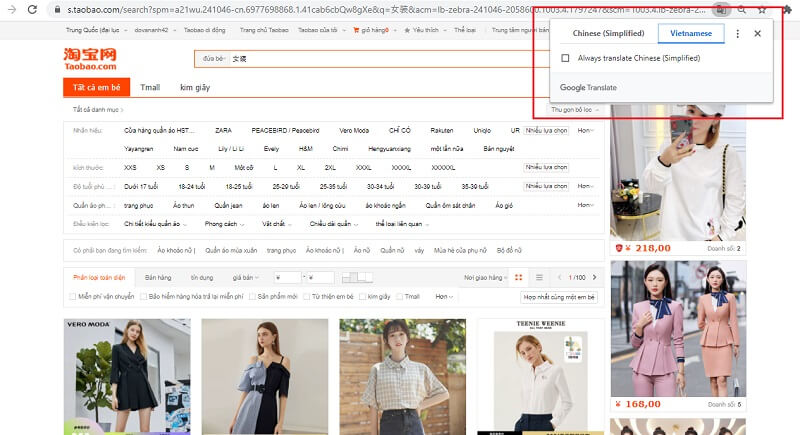Viewport: 800px width, 435px height.
Task: Open the white blouse product priced 218,00
Action: pyautogui.click(x=678, y=172)
